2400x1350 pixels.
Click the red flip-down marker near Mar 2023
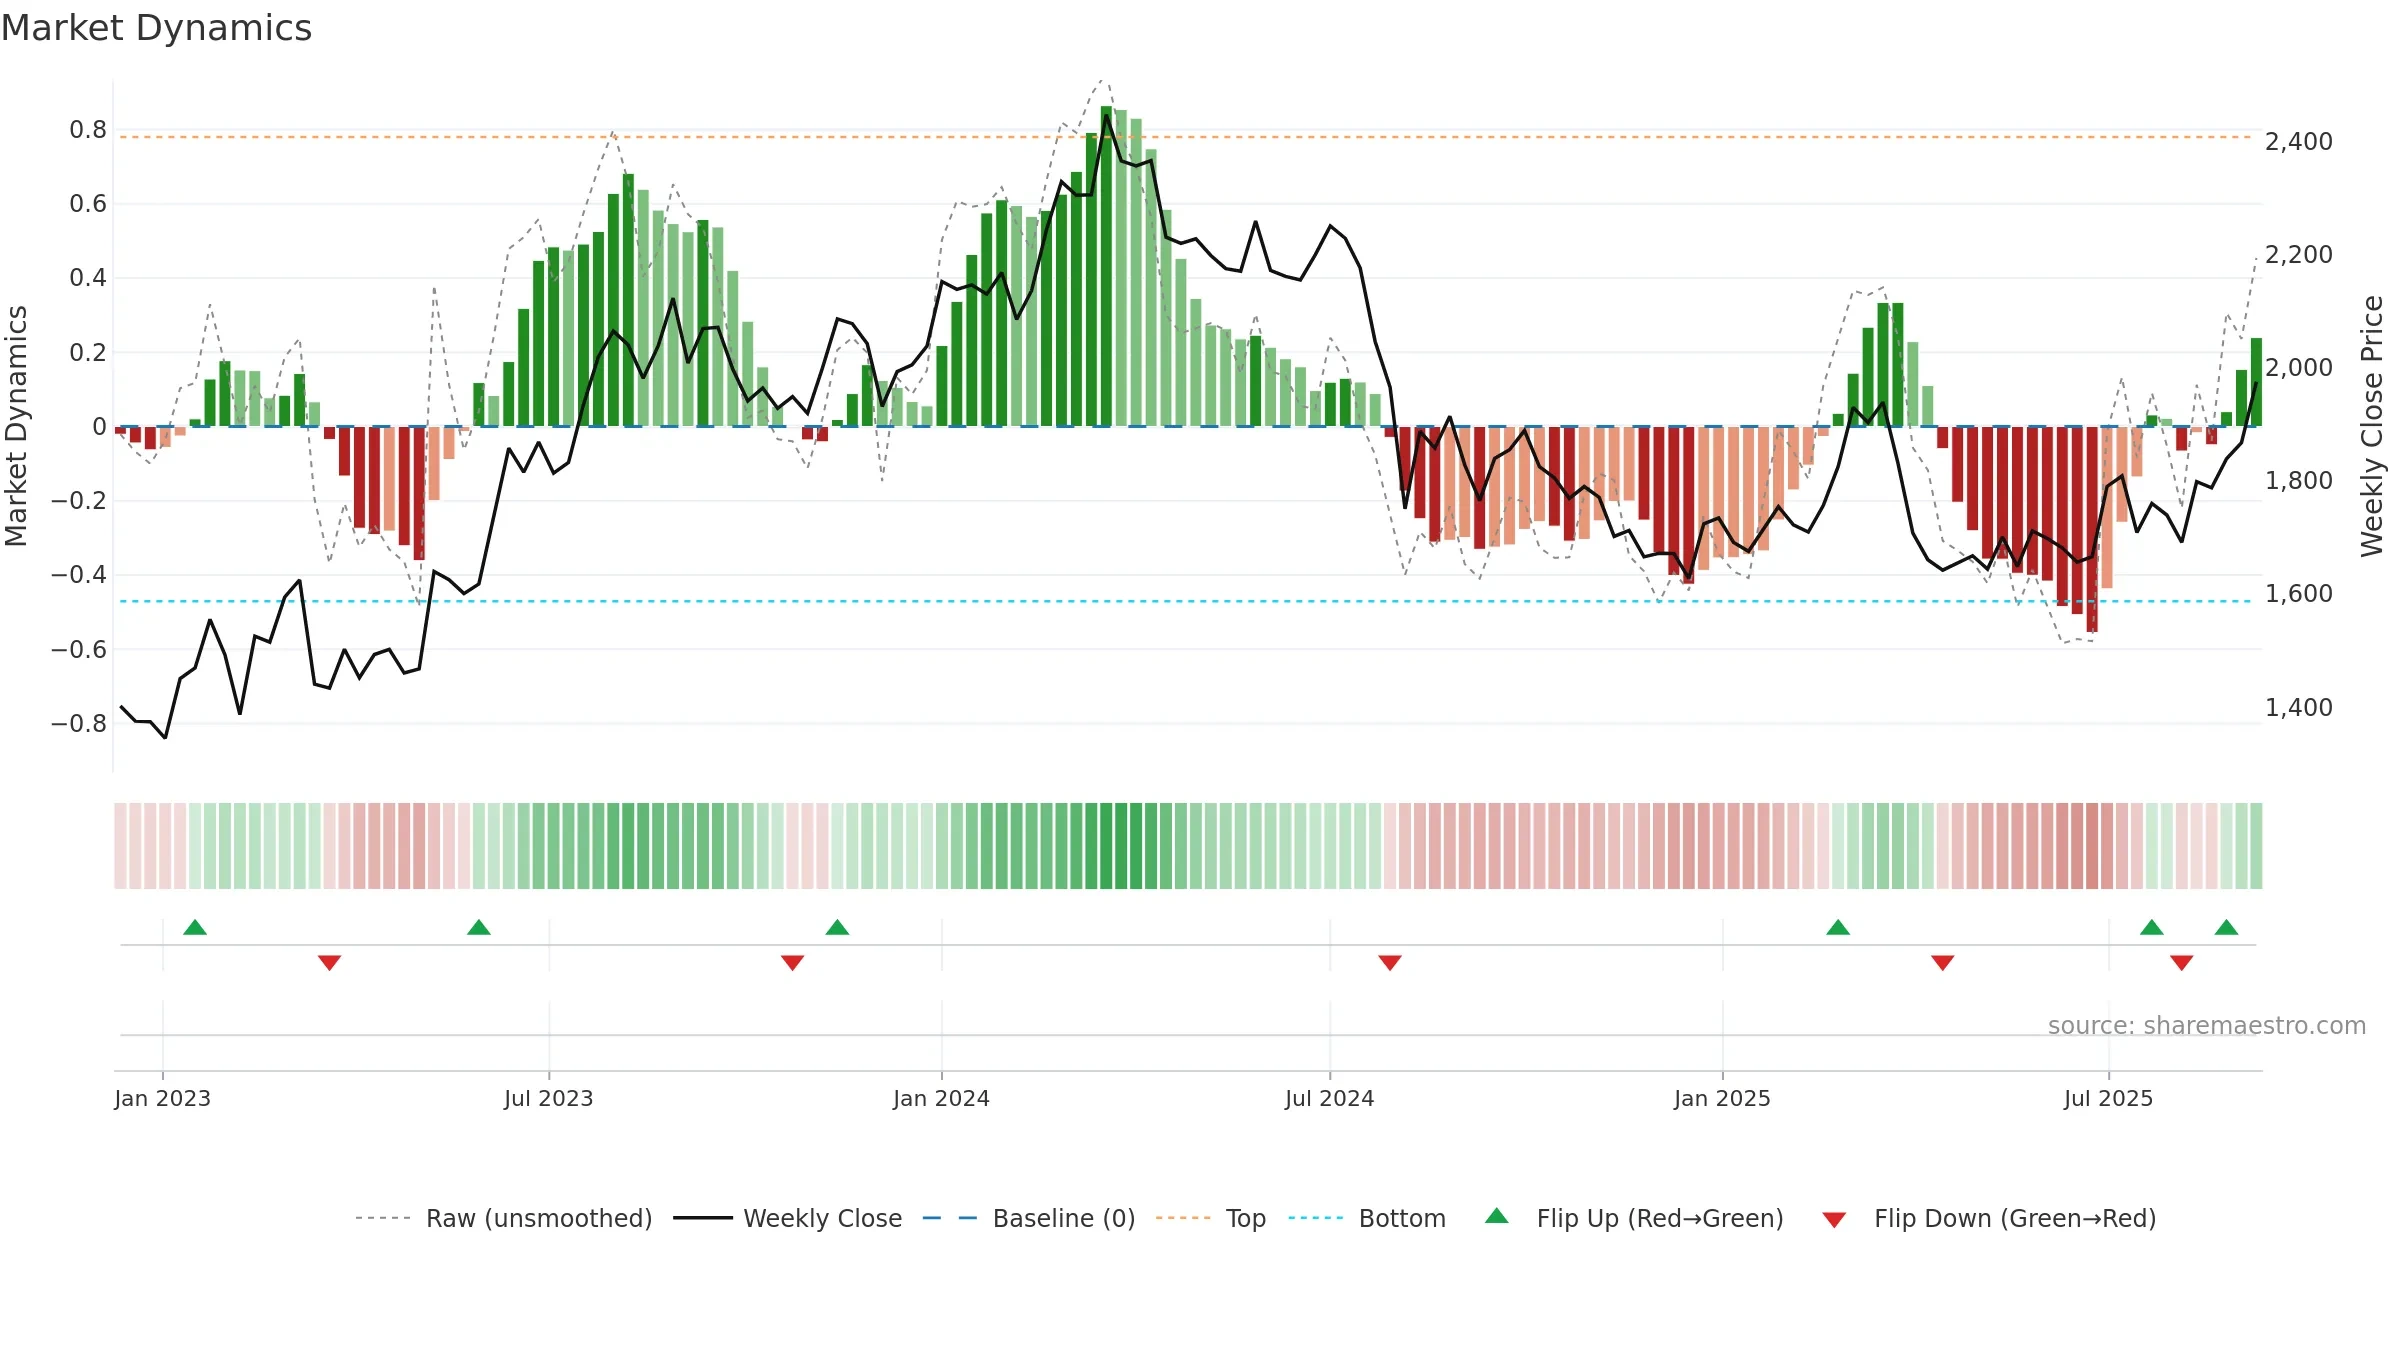330,963
